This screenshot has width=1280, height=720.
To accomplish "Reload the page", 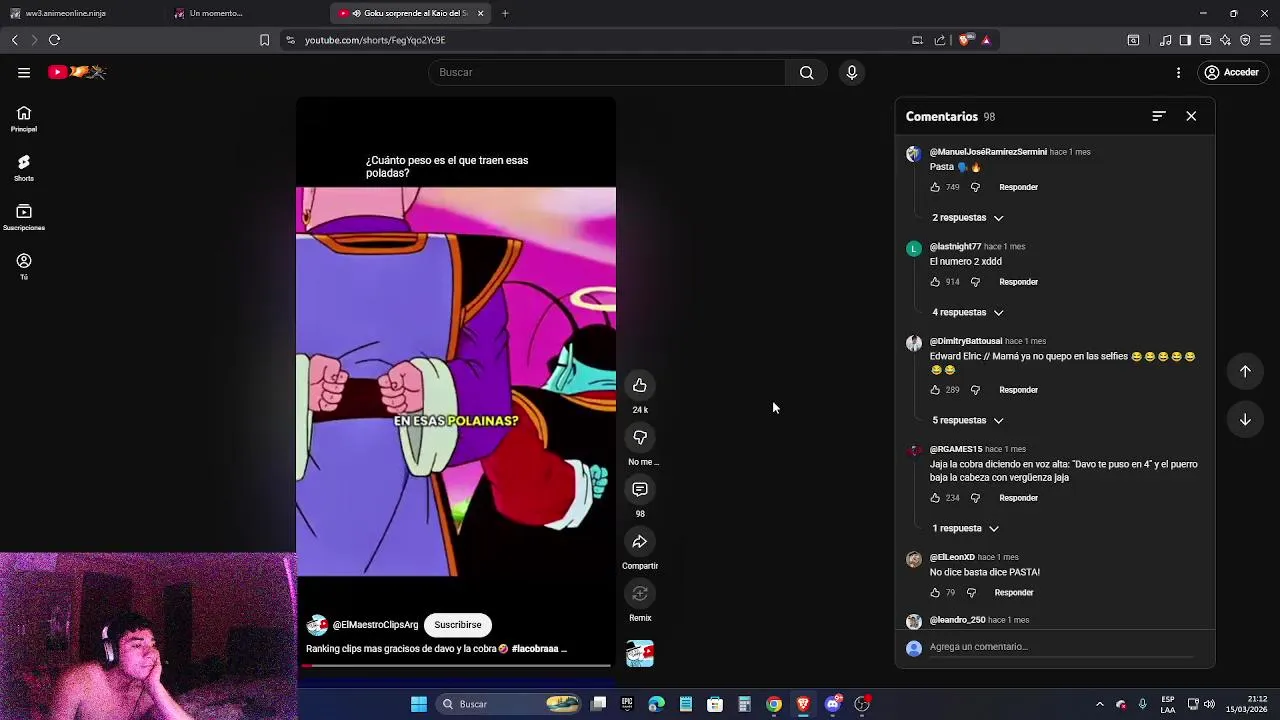I will coord(54,40).
